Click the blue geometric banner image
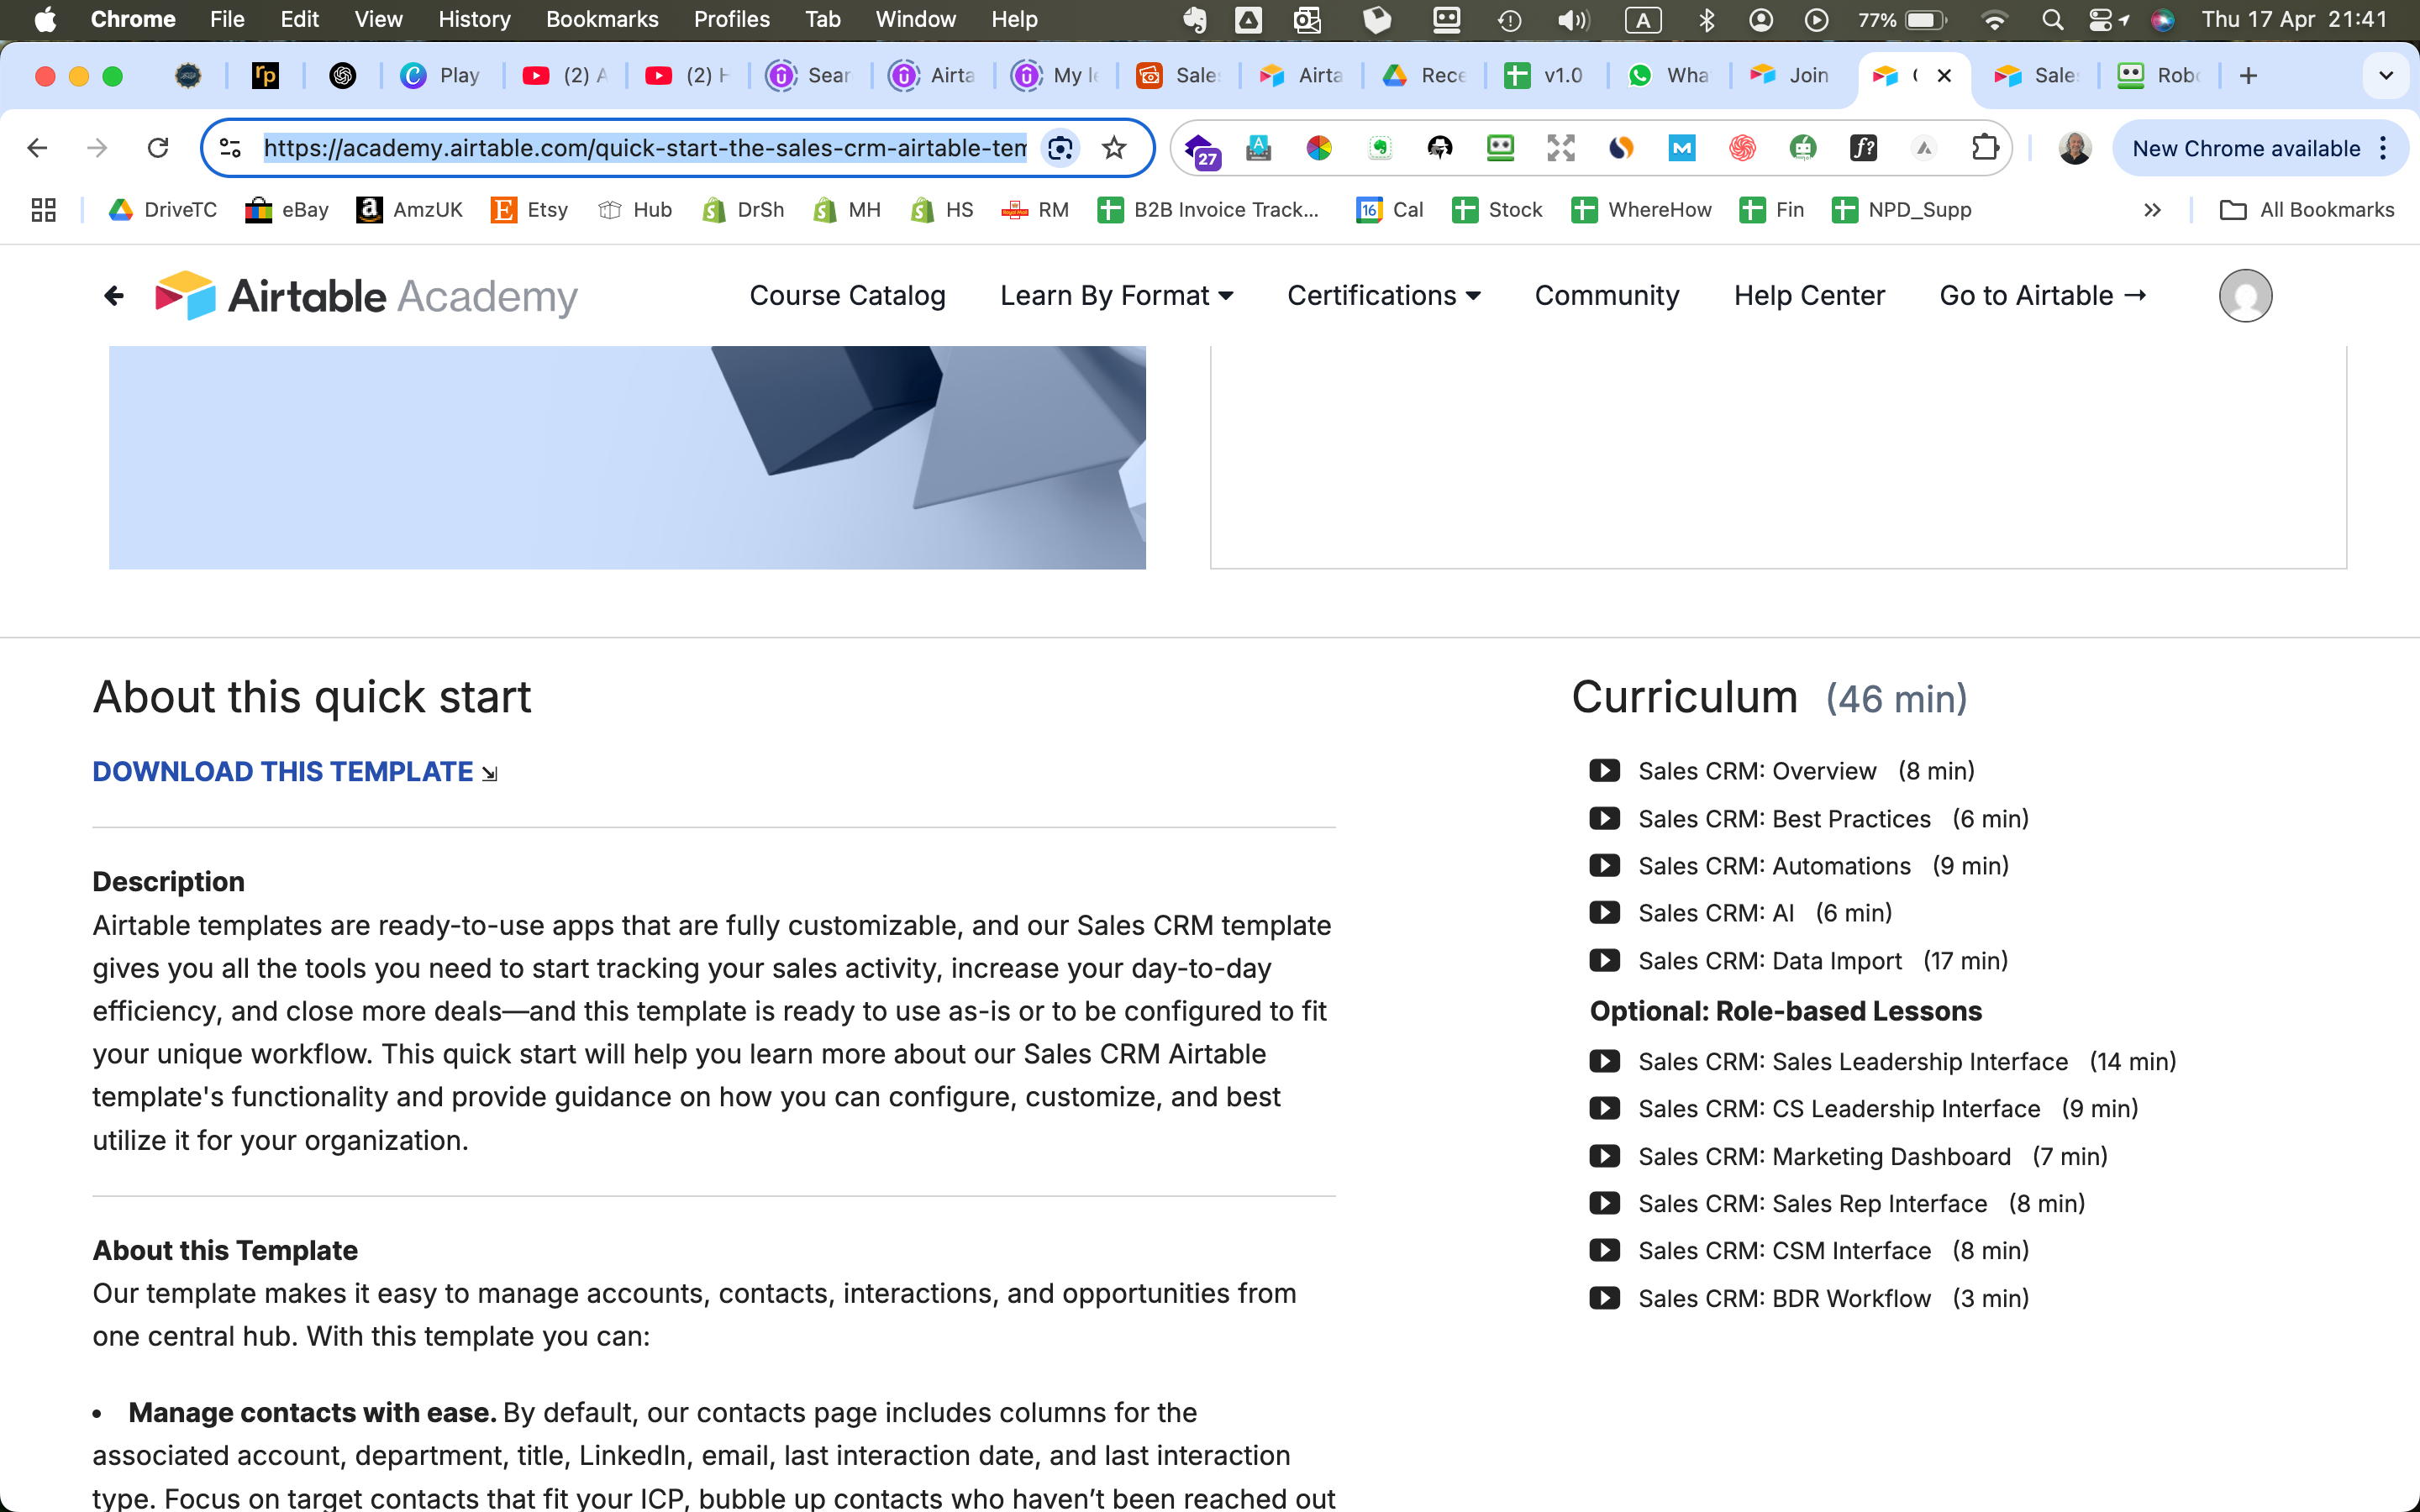The image size is (2420, 1512). tap(627, 457)
